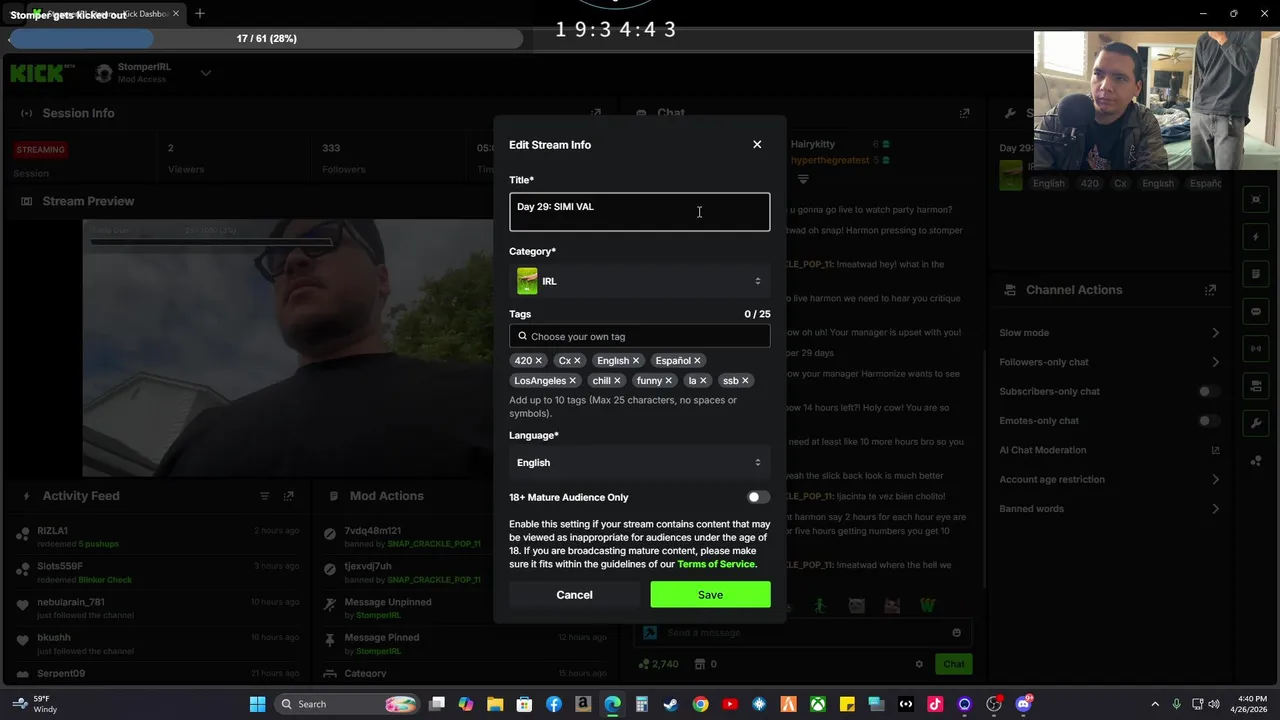Toggle 18+ Mature Audience Only switch
The height and width of the screenshot is (720, 1280).
pos(759,497)
